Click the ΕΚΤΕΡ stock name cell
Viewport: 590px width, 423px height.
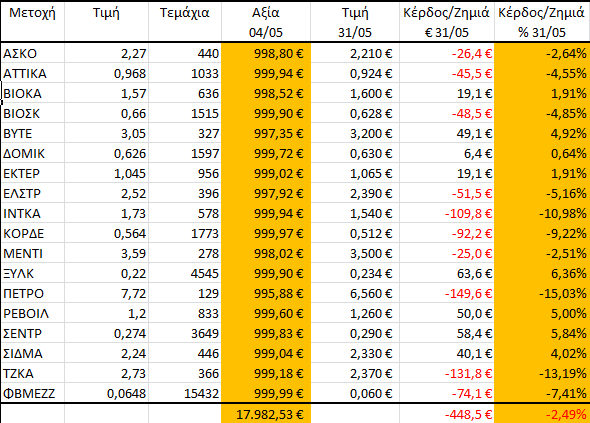click(33, 173)
